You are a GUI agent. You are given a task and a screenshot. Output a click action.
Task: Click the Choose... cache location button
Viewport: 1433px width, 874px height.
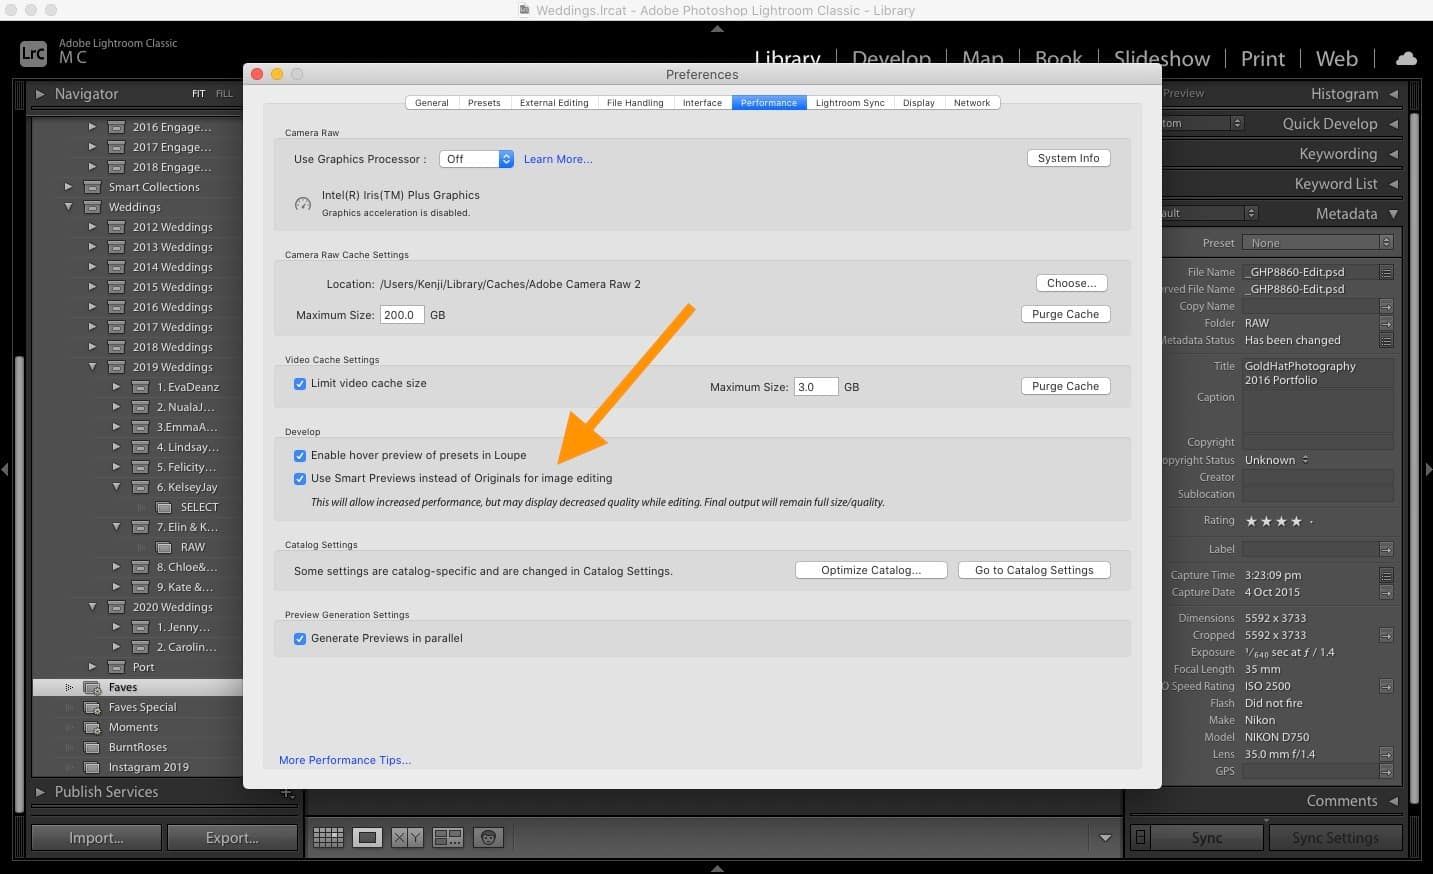tap(1071, 283)
